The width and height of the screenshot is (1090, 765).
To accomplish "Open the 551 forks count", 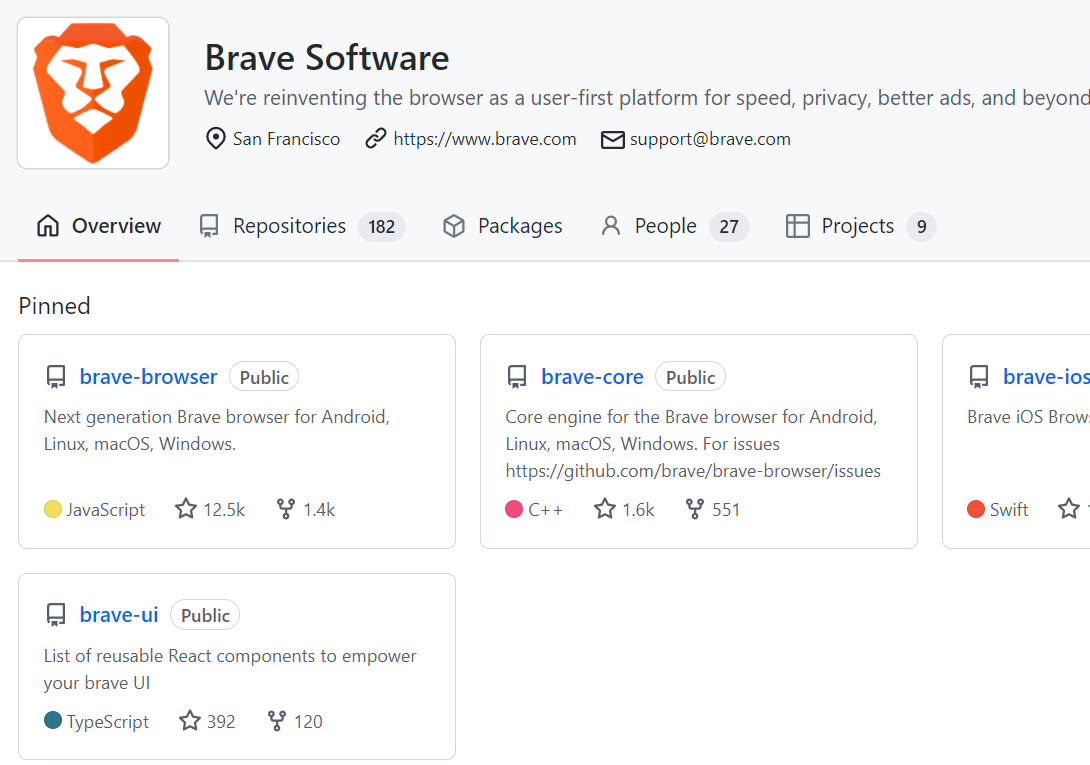I will tap(726, 510).
